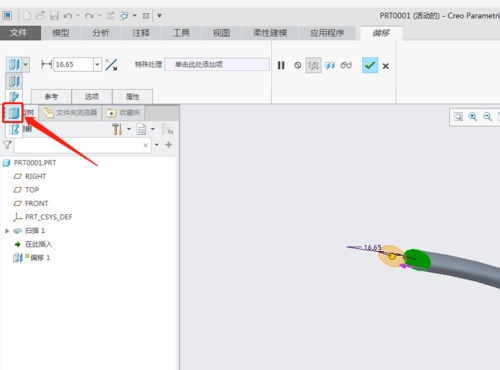Screen dimensions: 500x370
Task: Click the zoom in magnifier icon
Action: [473, 117]
